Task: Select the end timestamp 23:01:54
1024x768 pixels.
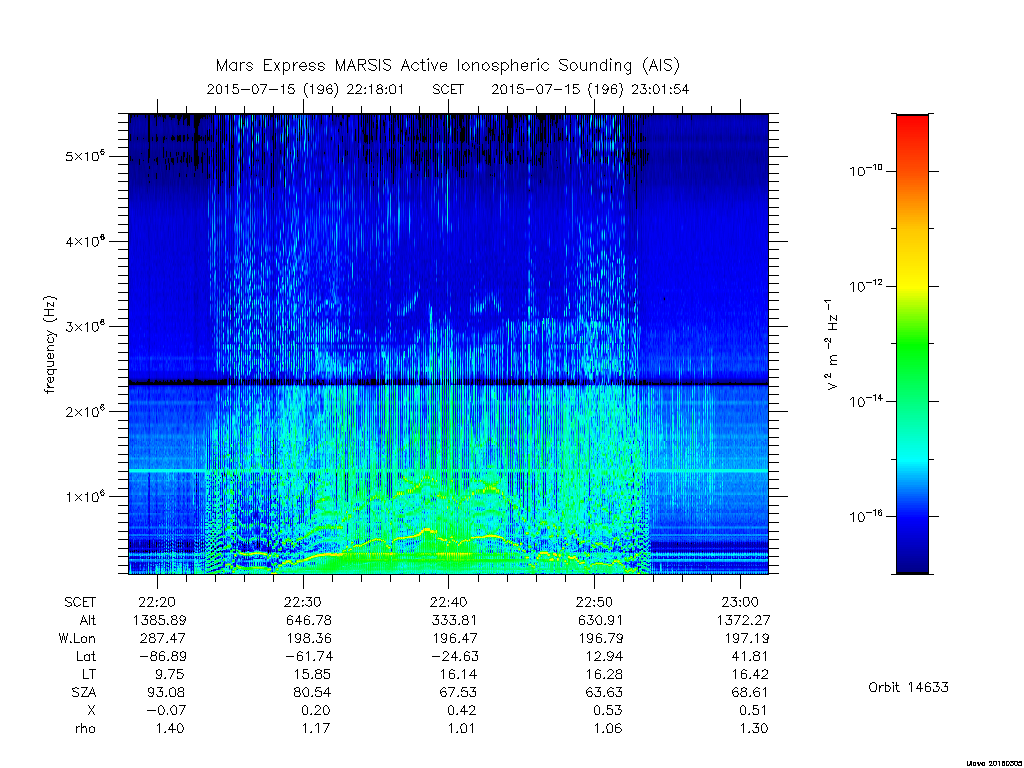Action: coord(660,89)
